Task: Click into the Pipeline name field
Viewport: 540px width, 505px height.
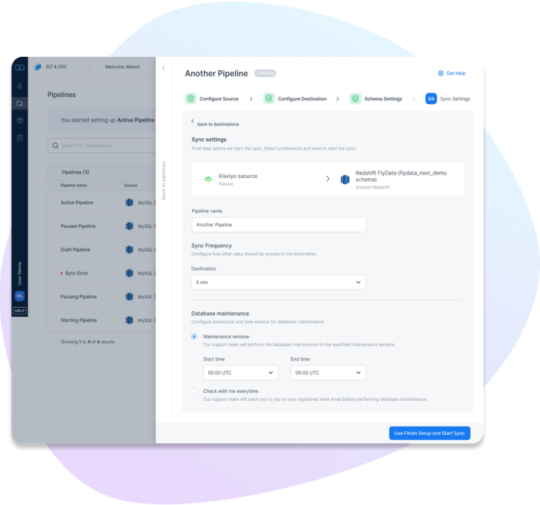Action: [x=279, y=225]
